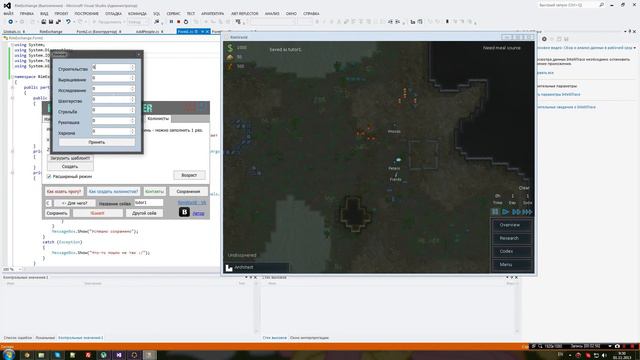Open the Список ошибок tab at bottom
This screenshot has height=360, width=640.
point(18,338)
